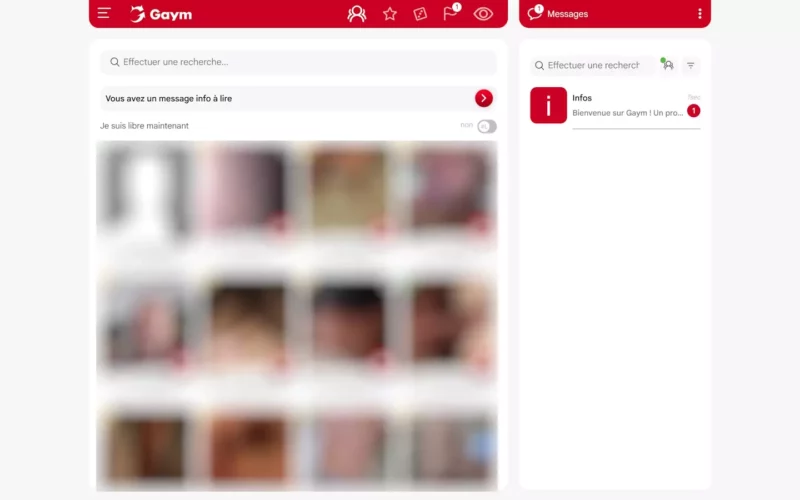
Task: Click the main search field "Effectuer une recherche..."
Action: point(298,62)
